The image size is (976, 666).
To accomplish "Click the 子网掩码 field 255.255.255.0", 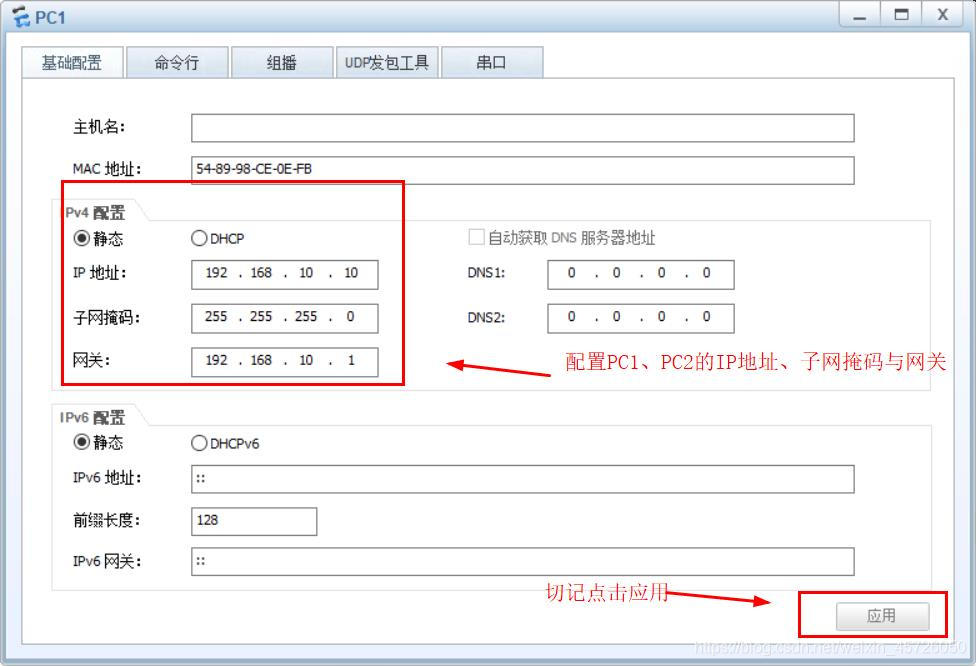I will (x=284, y=318).
